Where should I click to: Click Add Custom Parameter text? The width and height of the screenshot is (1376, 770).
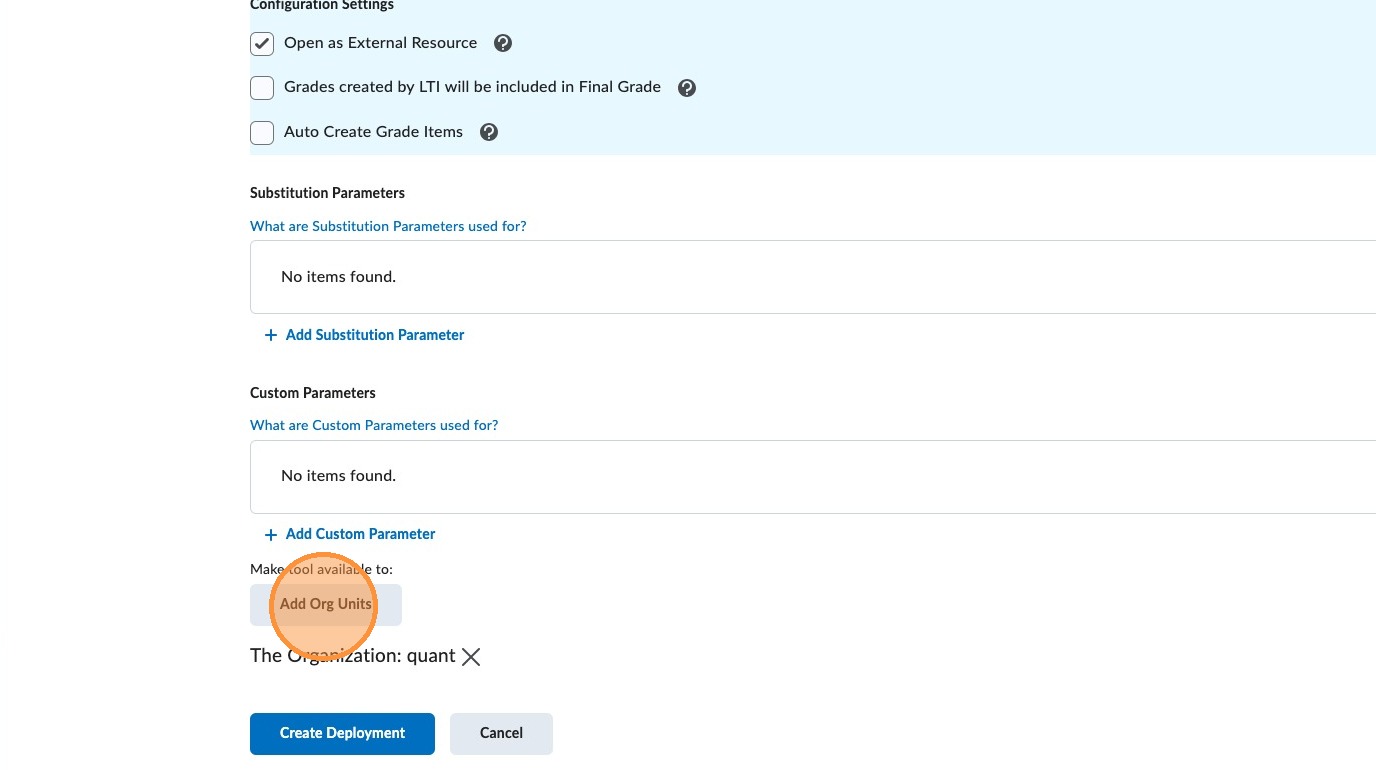(361, 534)
